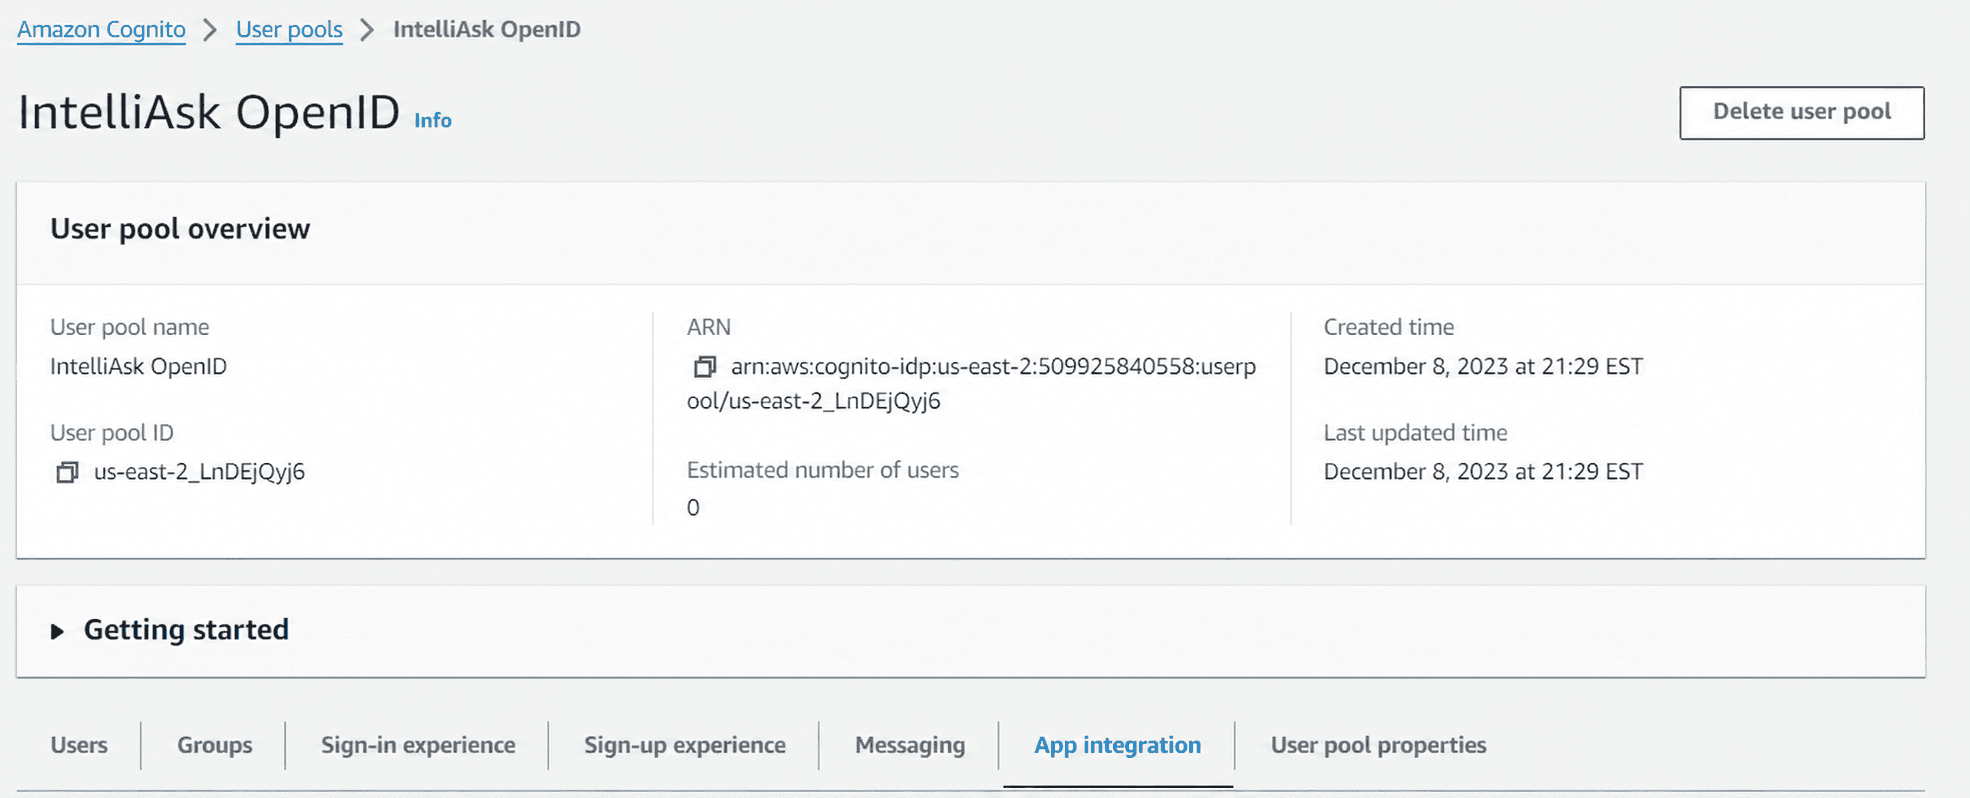Click the Created time value
This screenshot has height=798, width=1970.
click(1483, 366)
